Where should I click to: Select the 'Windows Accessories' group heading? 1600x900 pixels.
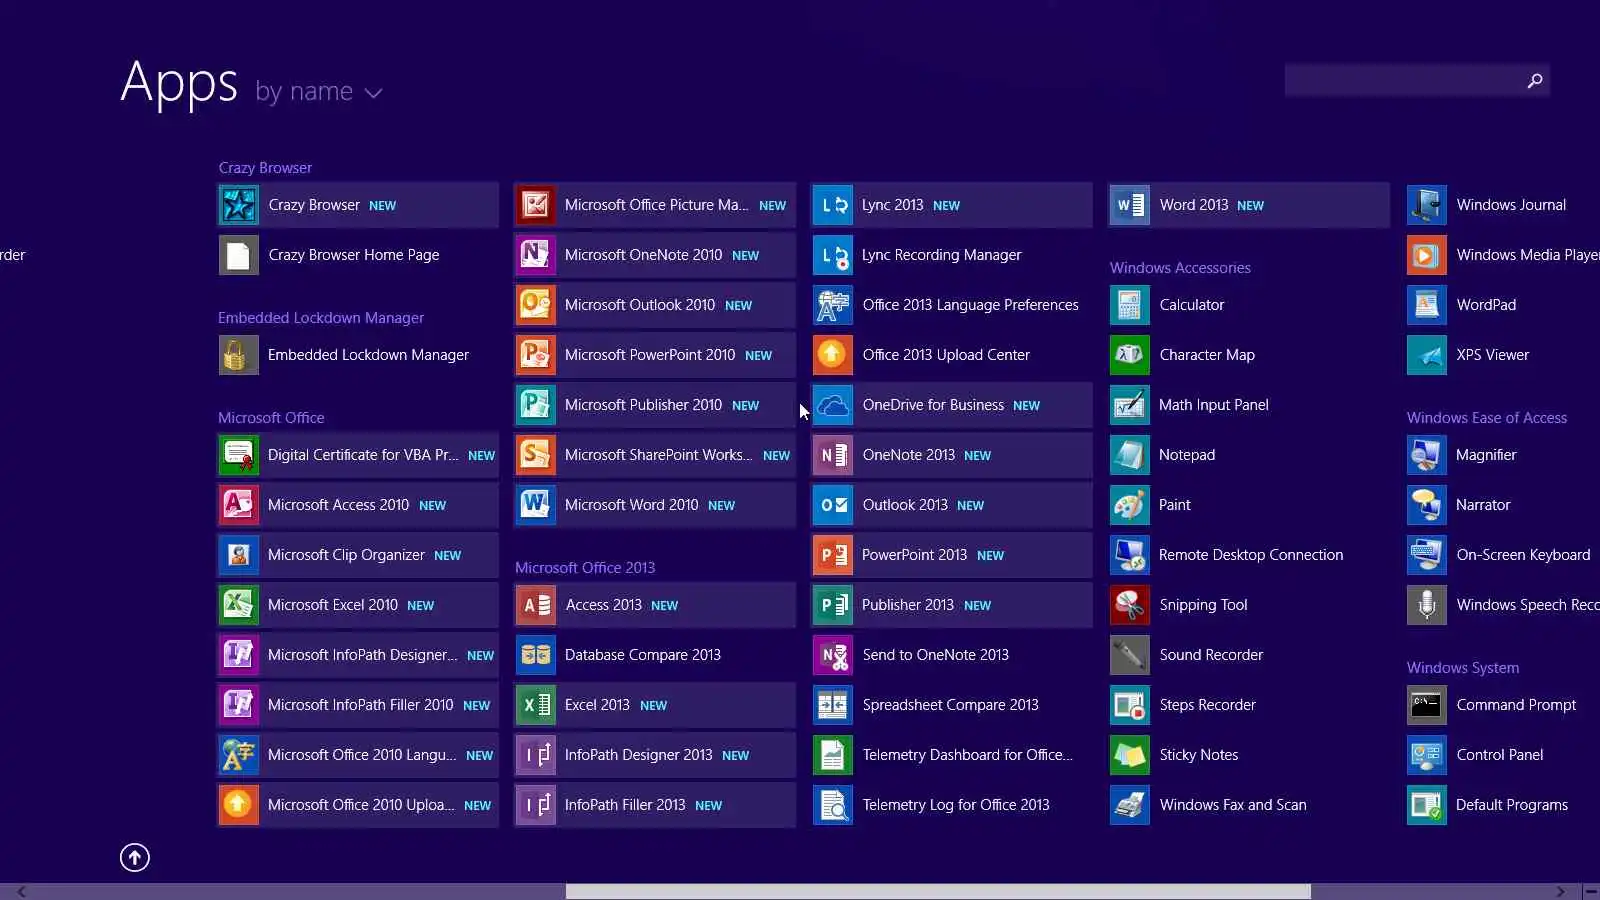[x=1180, y=267]
